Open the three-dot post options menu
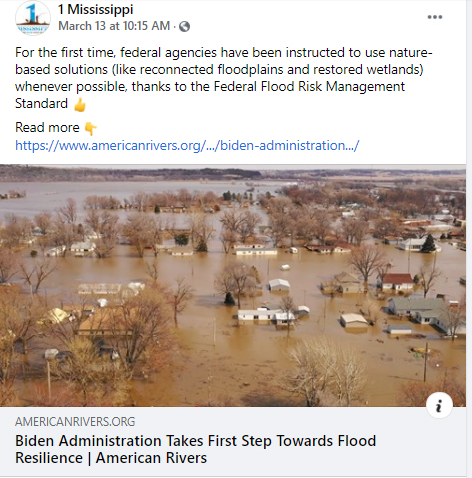 [x=435, y=17]
